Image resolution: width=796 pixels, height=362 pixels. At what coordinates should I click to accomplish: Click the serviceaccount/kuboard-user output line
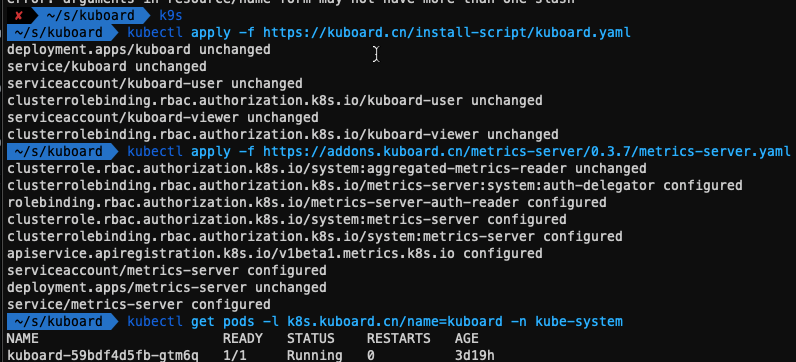155,84
